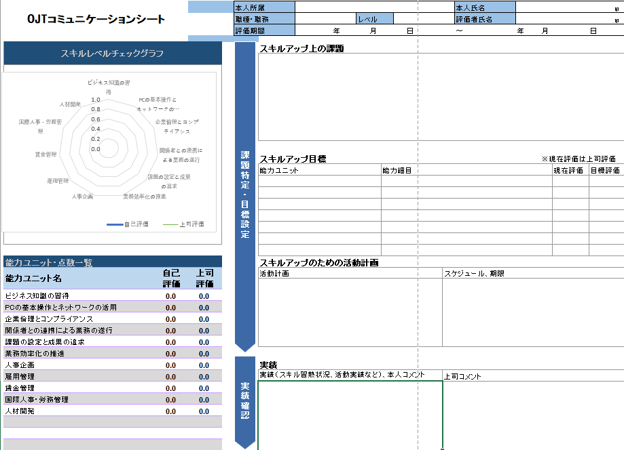Viewport: 624px width, 450px height.
Task: Select the 業務効率化の推進 table row name
Action: pos(35,353)
